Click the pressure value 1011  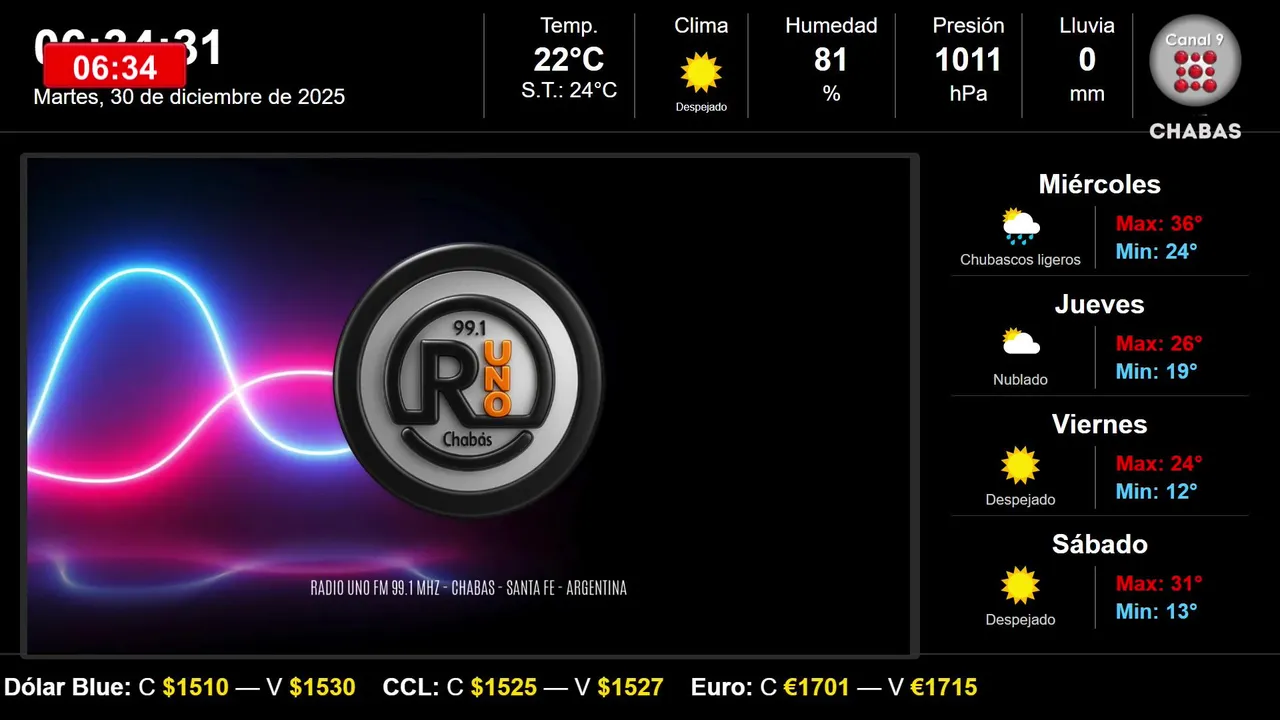(x=968, y=60)
